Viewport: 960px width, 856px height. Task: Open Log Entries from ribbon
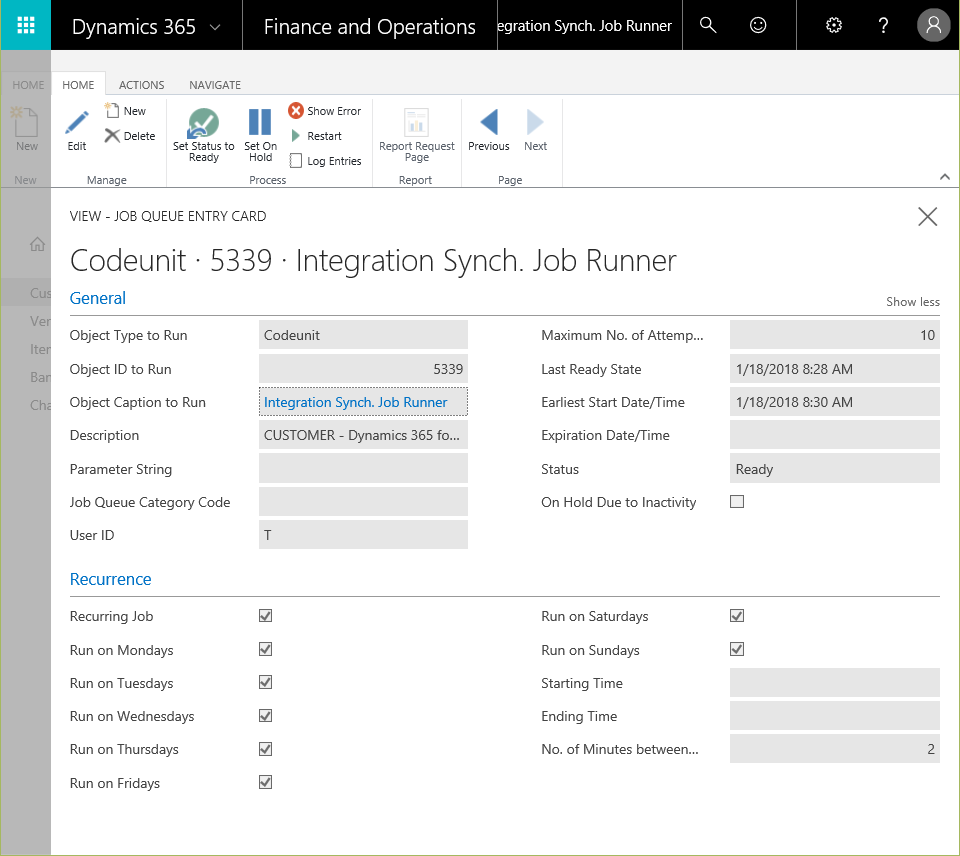(325, 161)
